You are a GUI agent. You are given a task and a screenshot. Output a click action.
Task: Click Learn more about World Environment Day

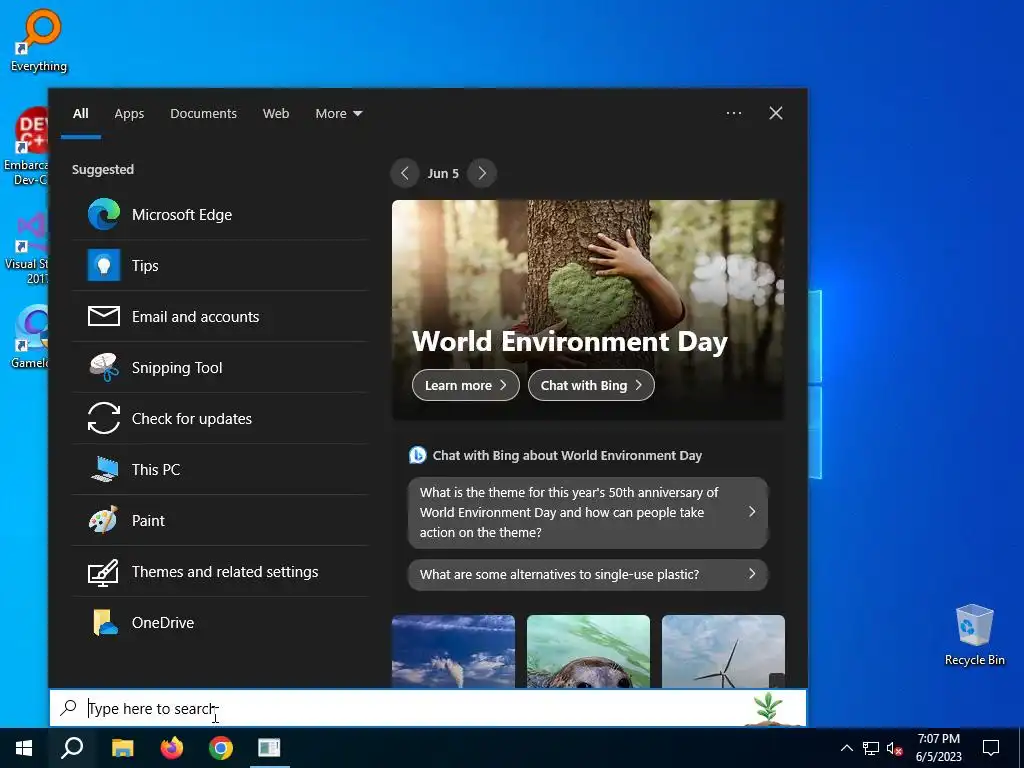[466, 385]
